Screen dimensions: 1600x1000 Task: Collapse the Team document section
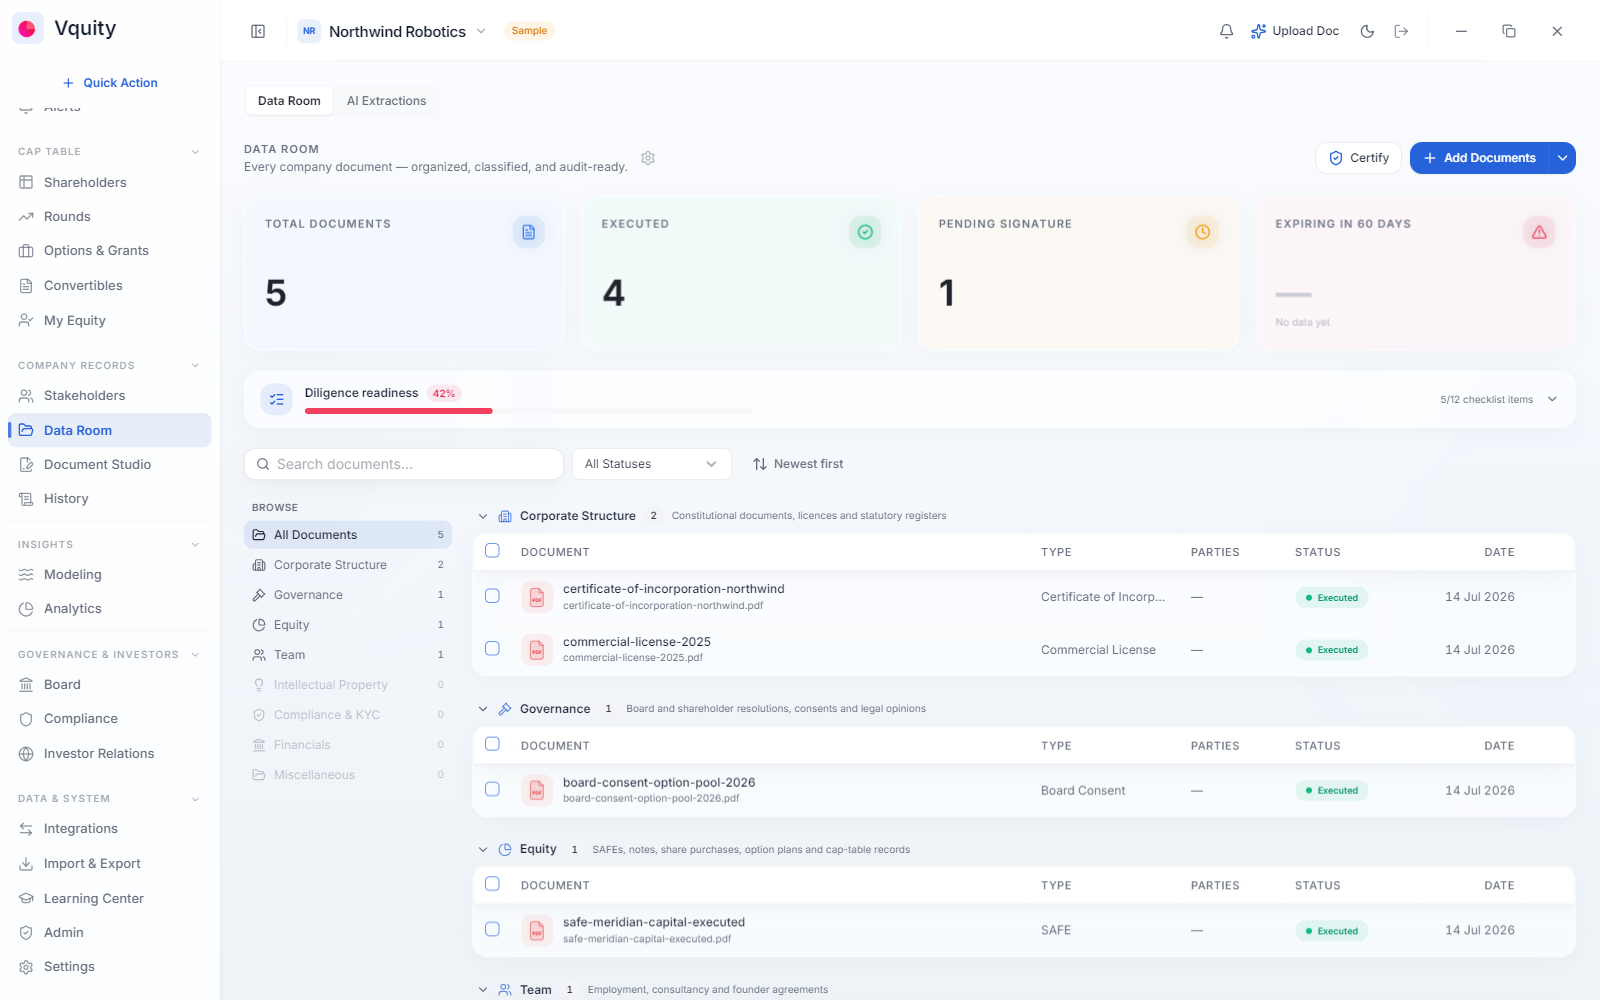(483, 990)
